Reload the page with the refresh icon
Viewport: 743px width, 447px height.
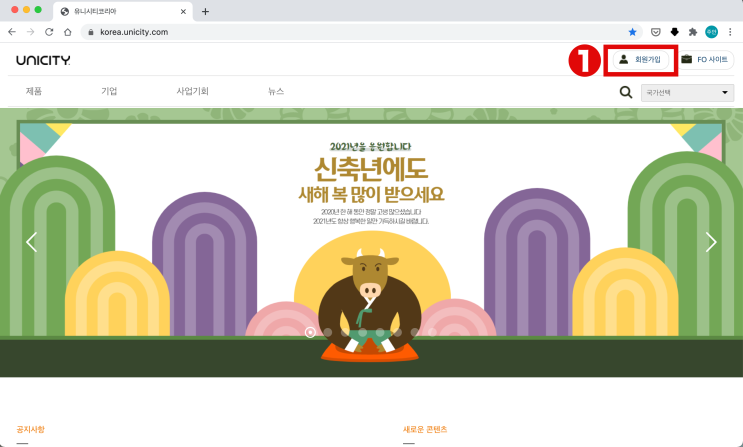point(49,32)
